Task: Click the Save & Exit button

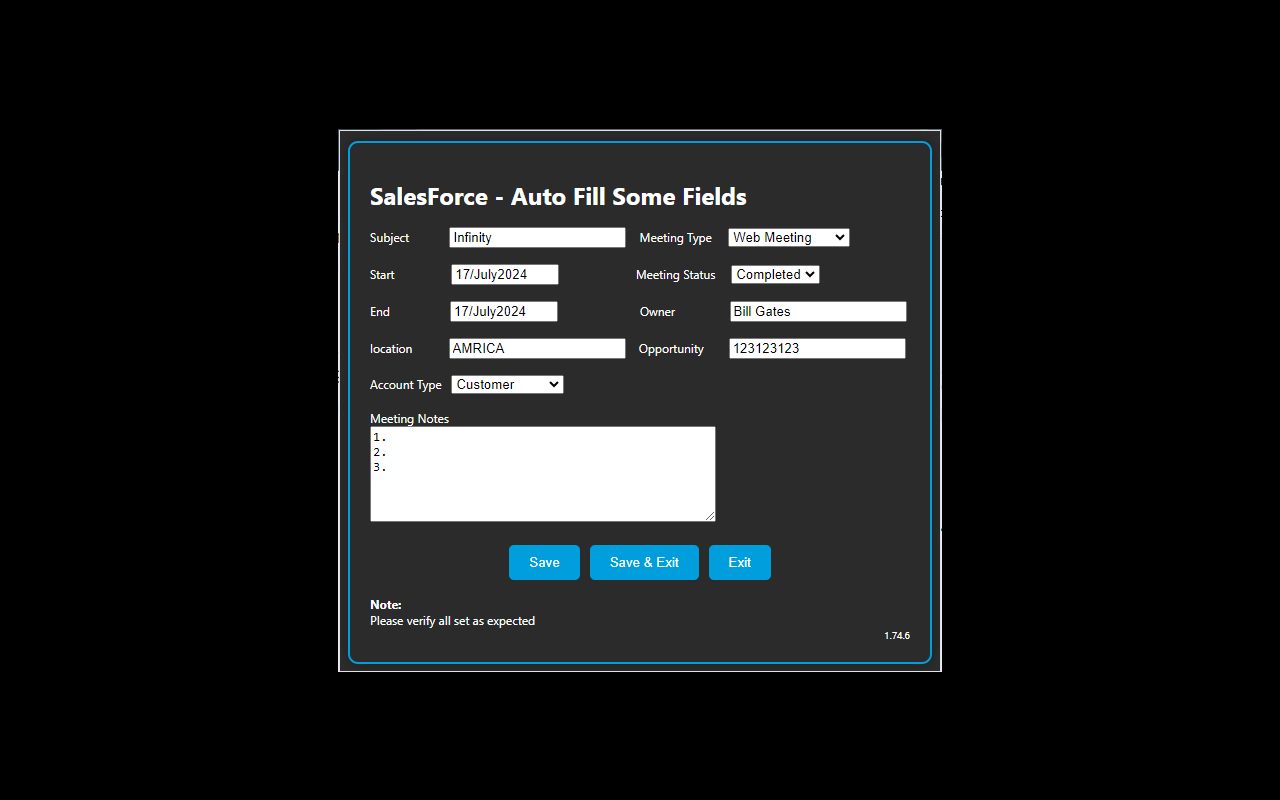Action: tap(644, 562)
